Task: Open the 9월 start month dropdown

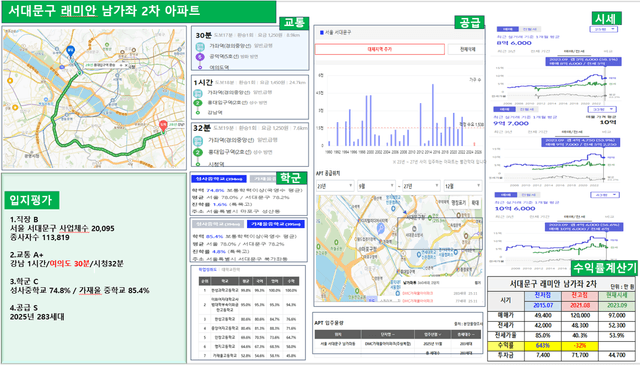Action: click(376, 186)
